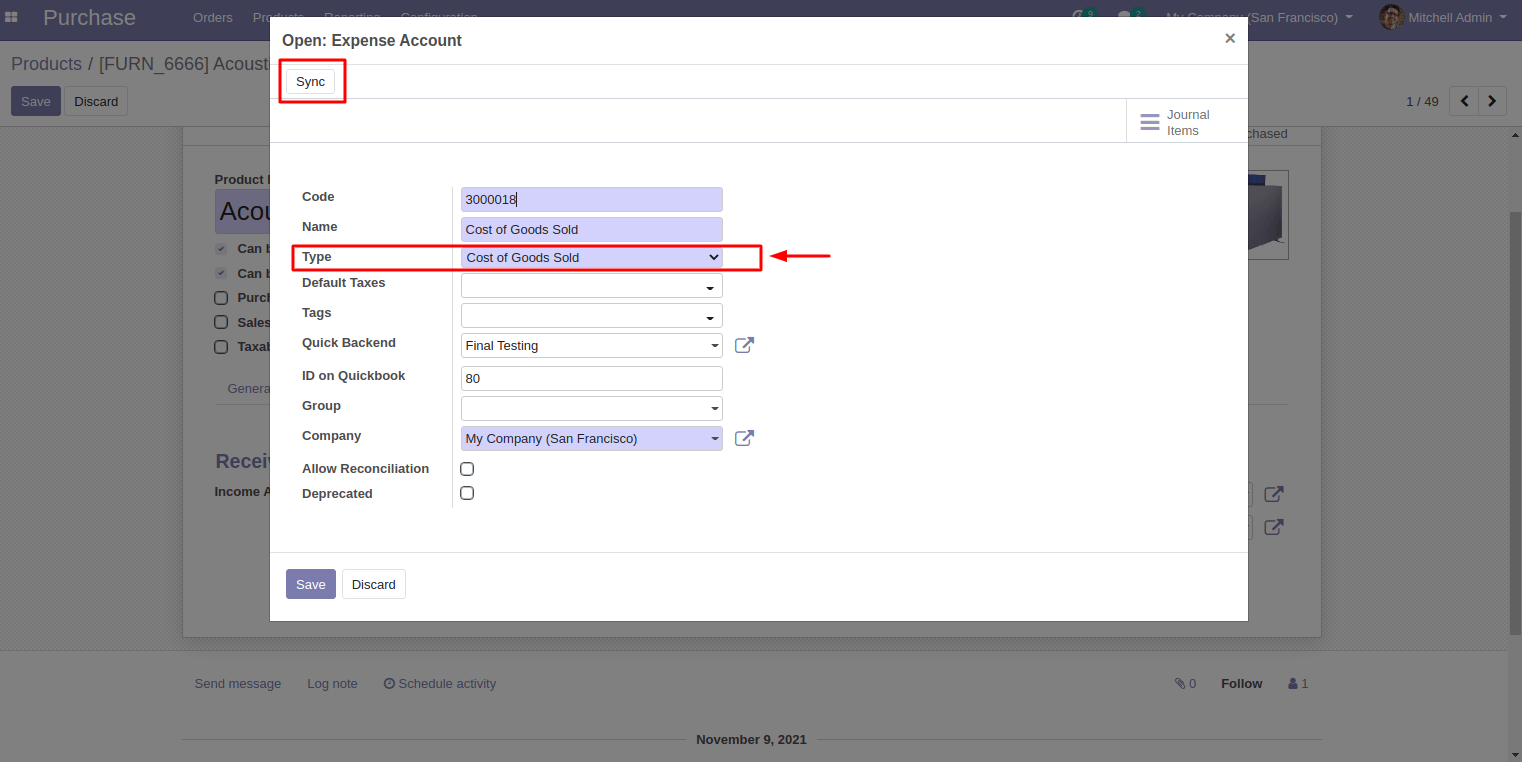Discard the expense account changes
This screenshot has width=1522, height=762.
(x=373, y=584)
